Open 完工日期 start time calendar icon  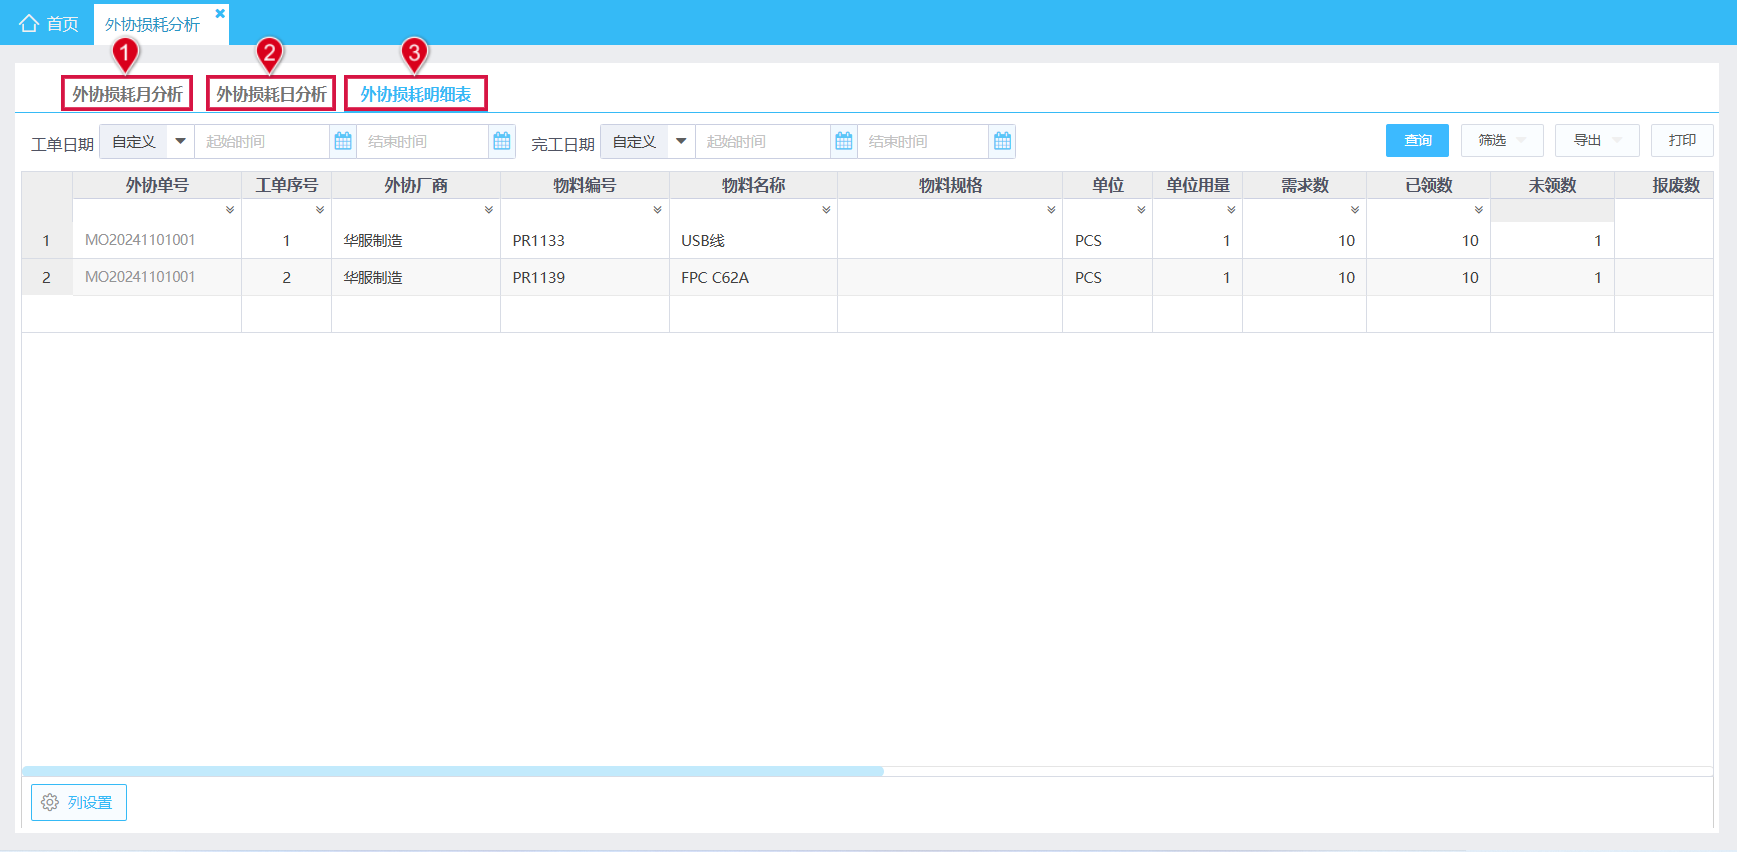click(844, 141)
